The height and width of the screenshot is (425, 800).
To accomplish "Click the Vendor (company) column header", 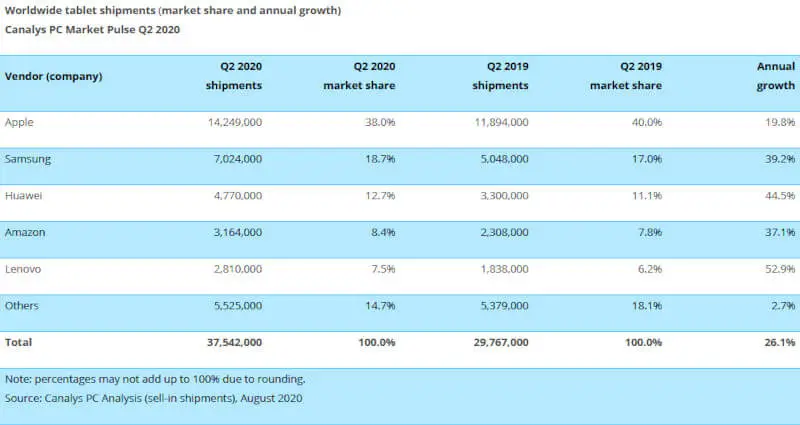I will 53,77.
